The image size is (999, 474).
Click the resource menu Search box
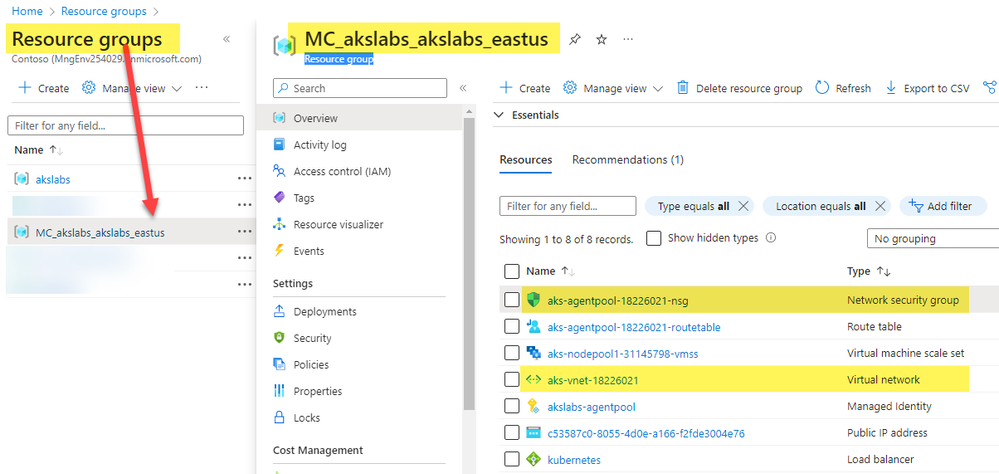[x=360, y=88]
